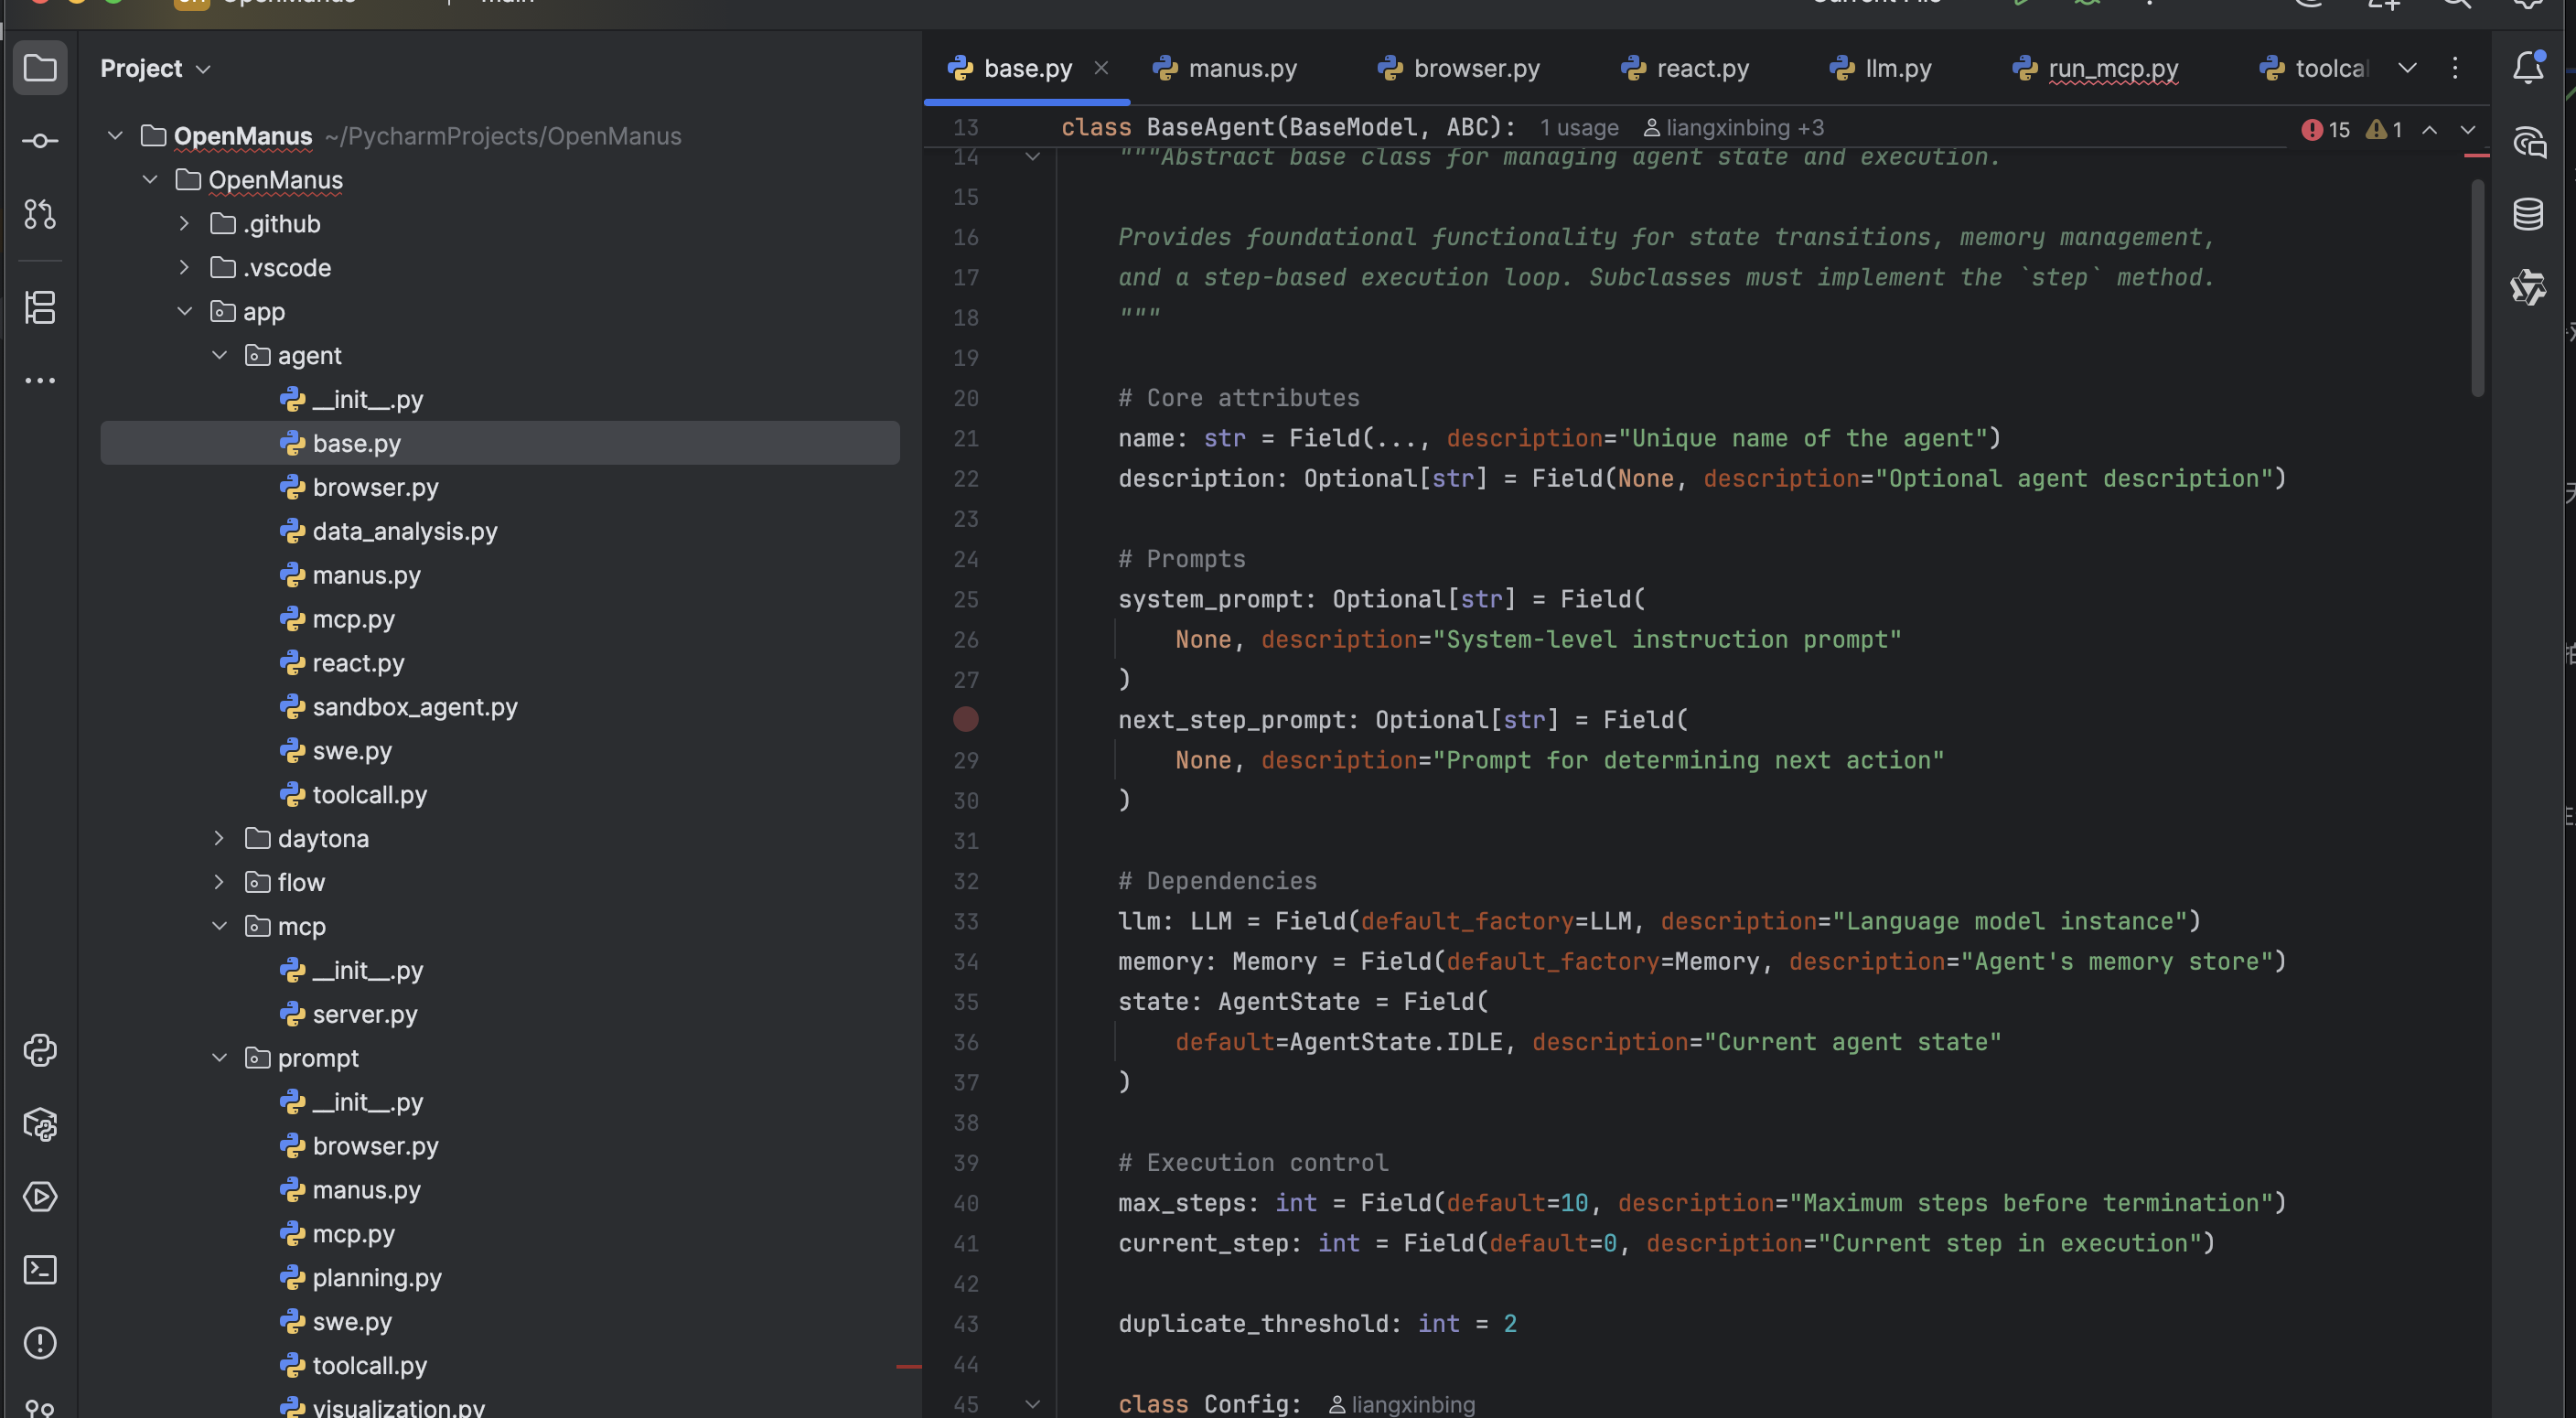This screenshot has width=2576, height=1418.
Task: Collapse the agent folder in tree
Action: click(220, 356)
